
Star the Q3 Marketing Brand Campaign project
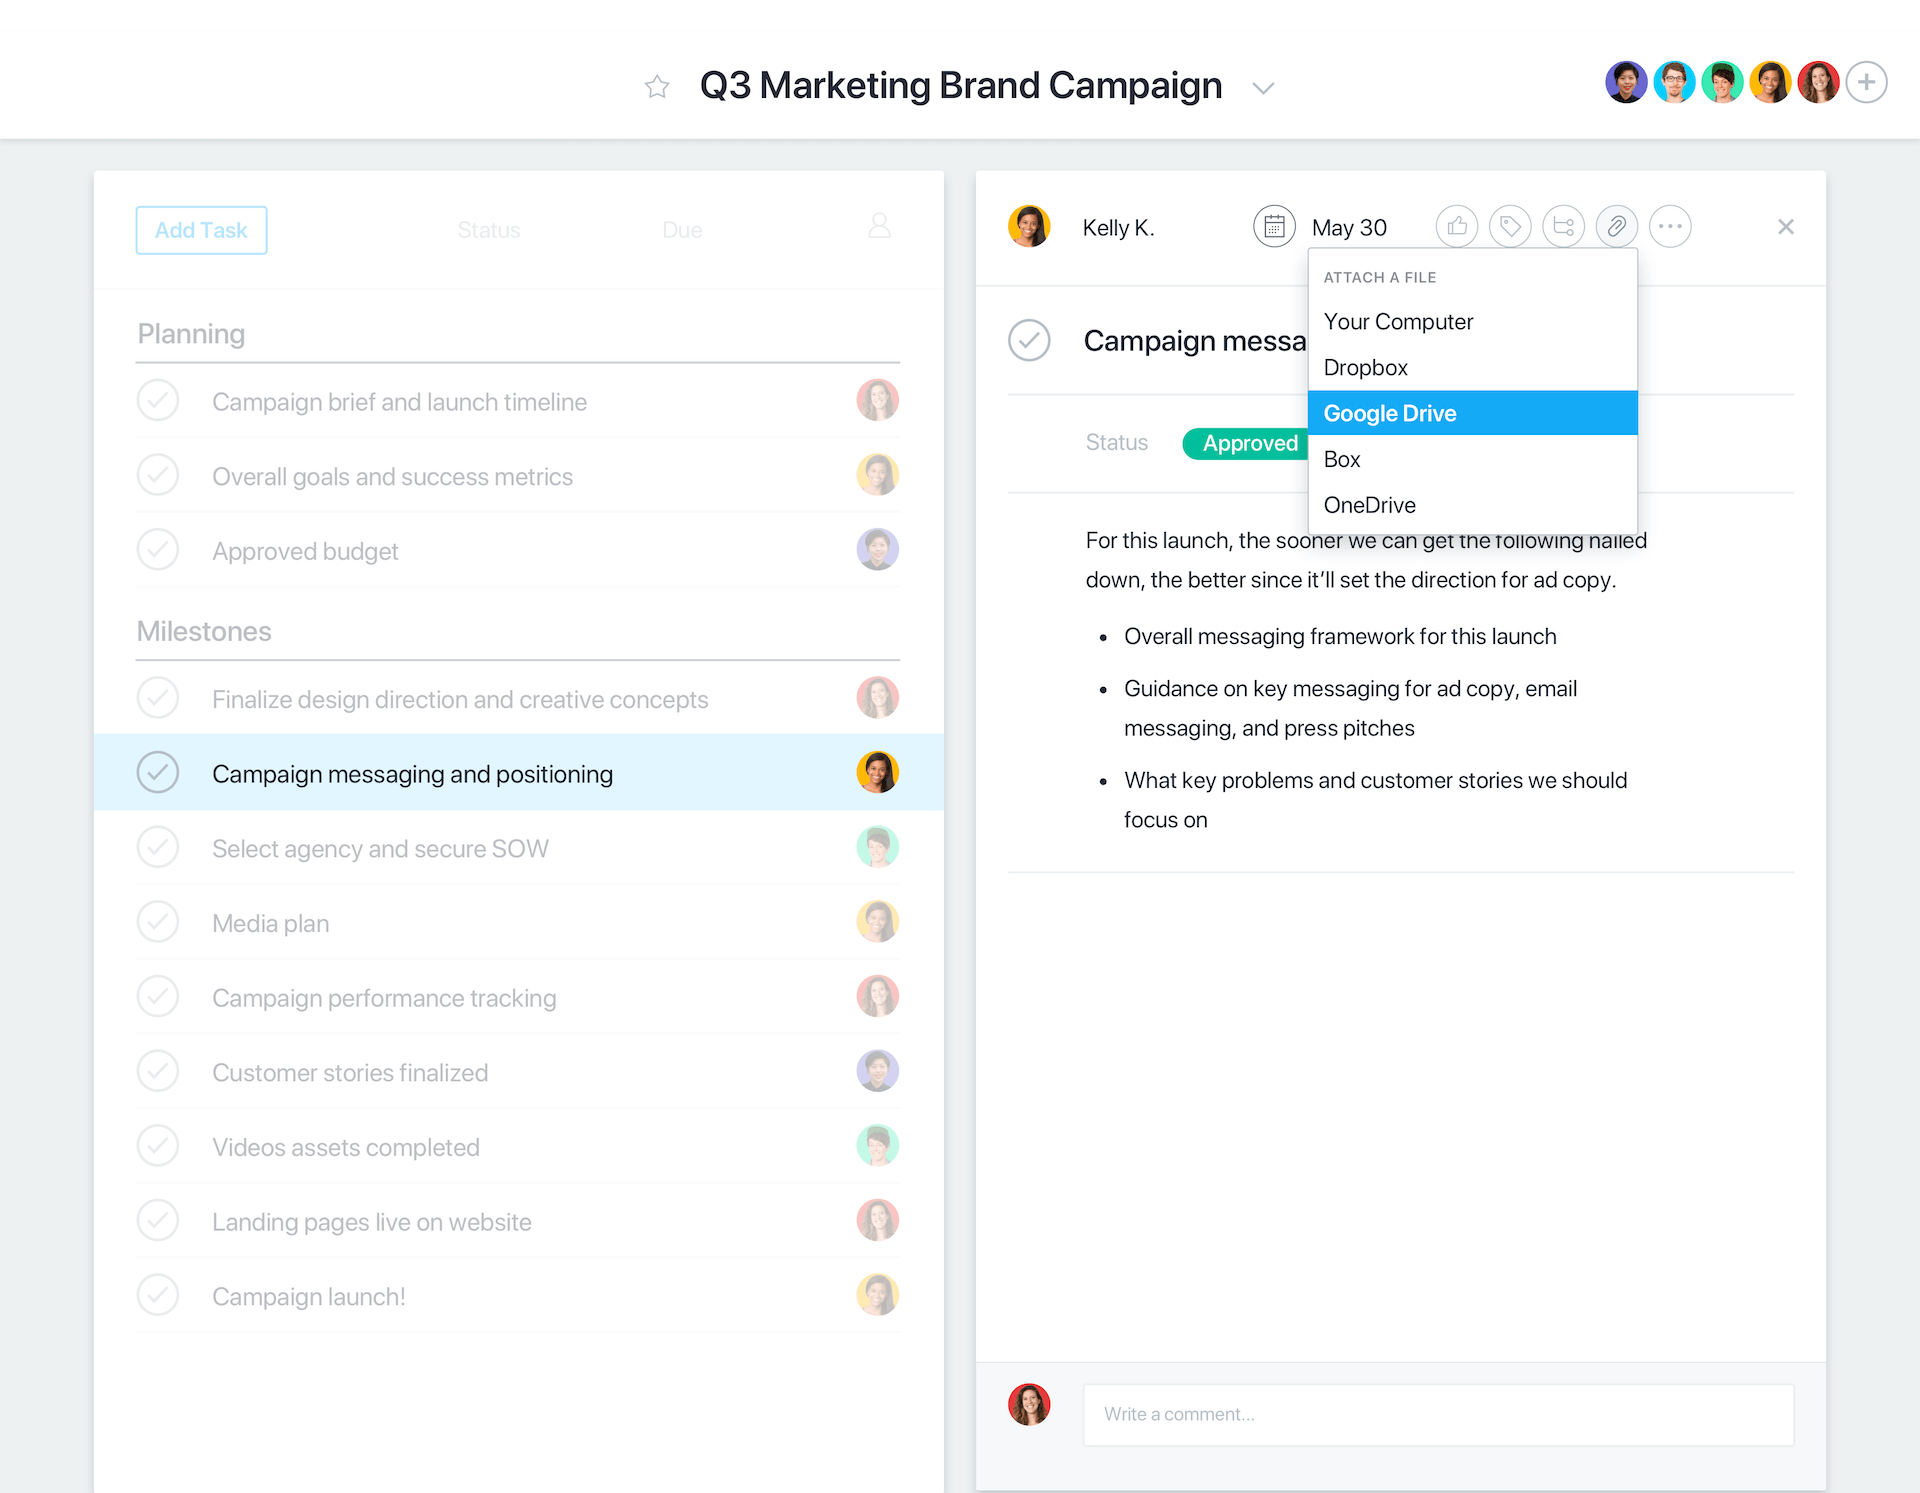pos(657,86)
